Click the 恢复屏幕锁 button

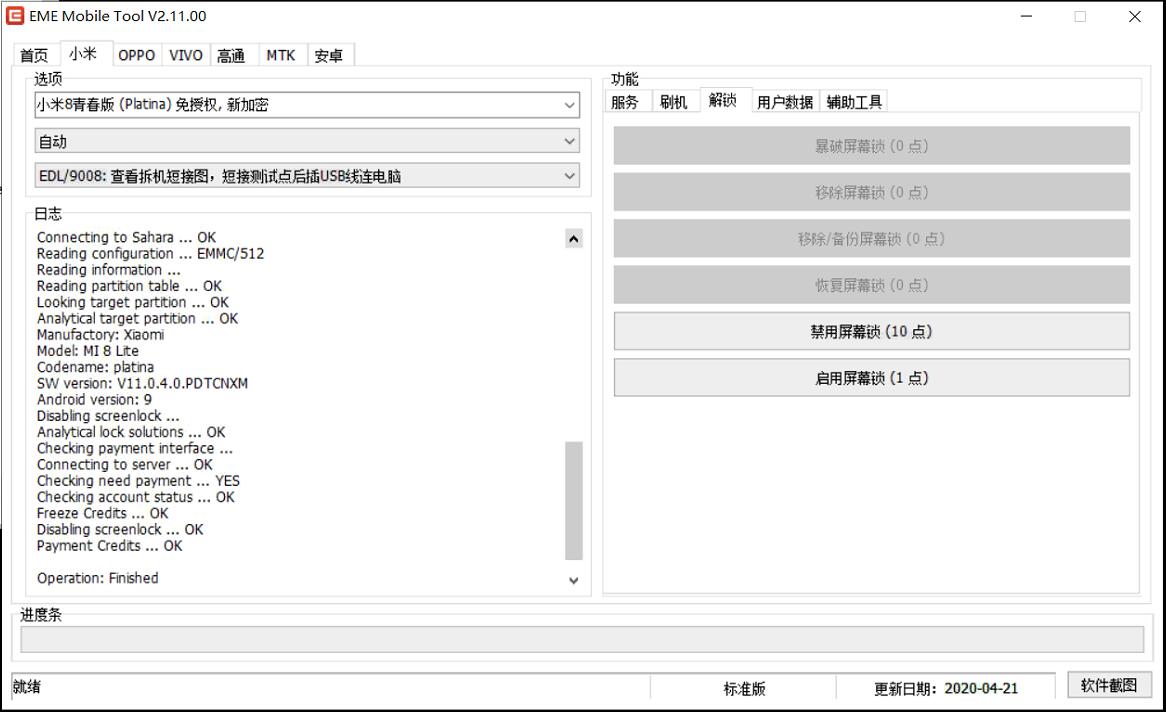pos(872,285)
